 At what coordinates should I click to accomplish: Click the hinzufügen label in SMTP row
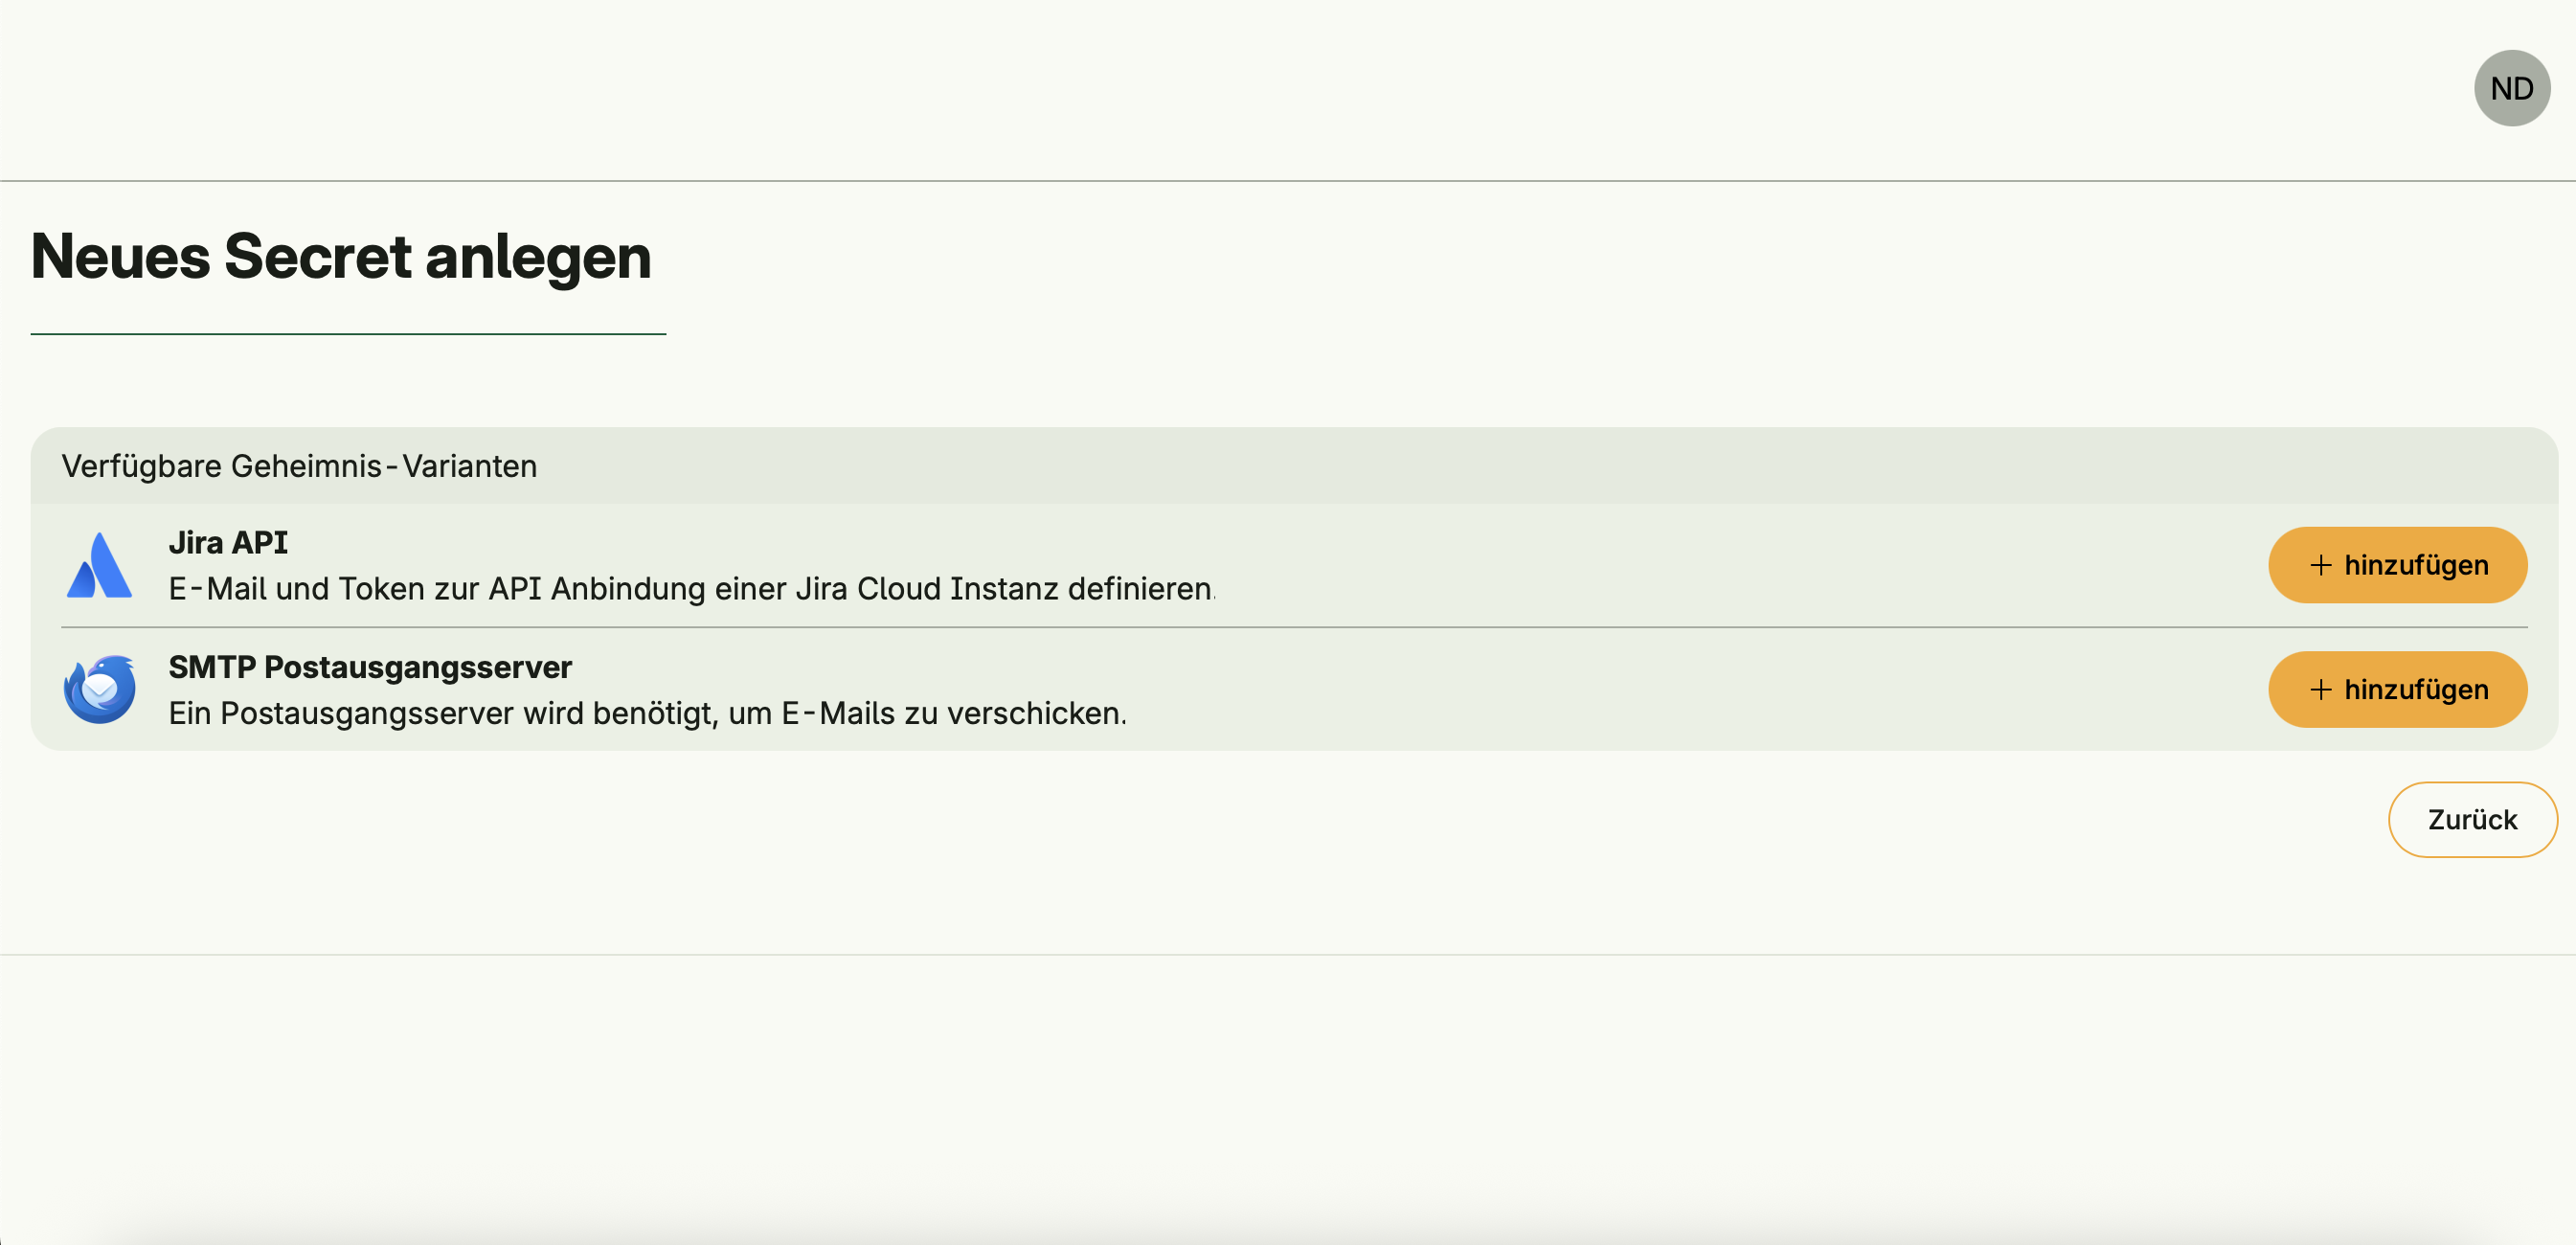[x=2416, y=690]
